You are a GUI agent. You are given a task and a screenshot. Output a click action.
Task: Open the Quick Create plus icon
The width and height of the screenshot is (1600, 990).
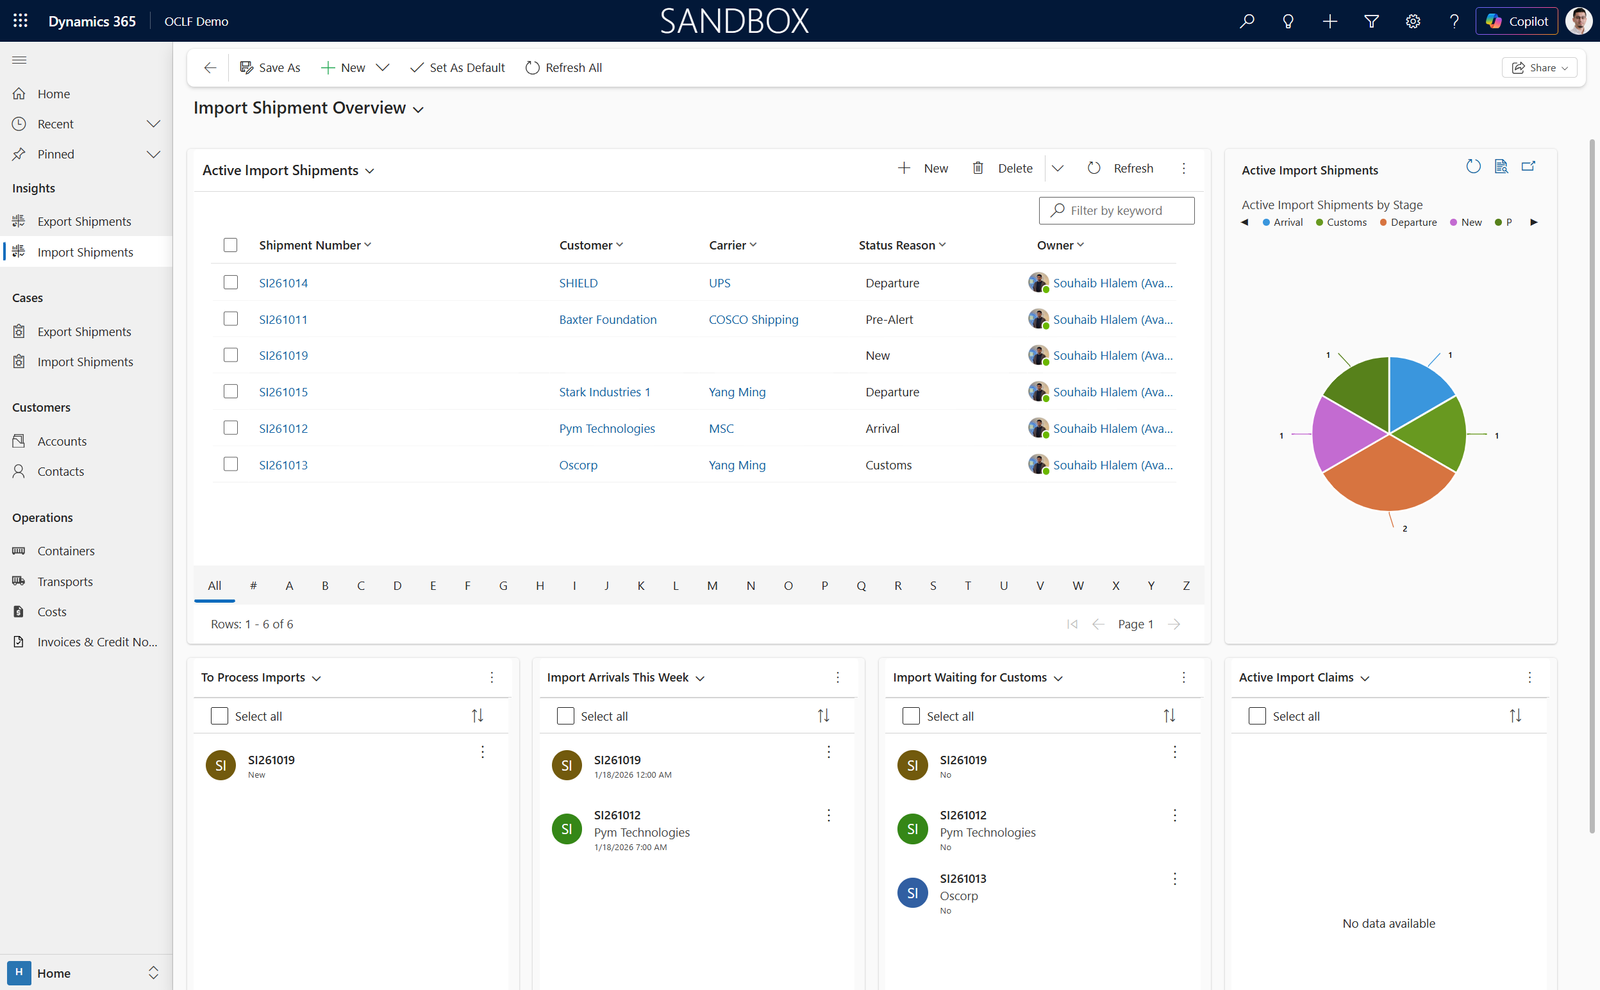1330,20
